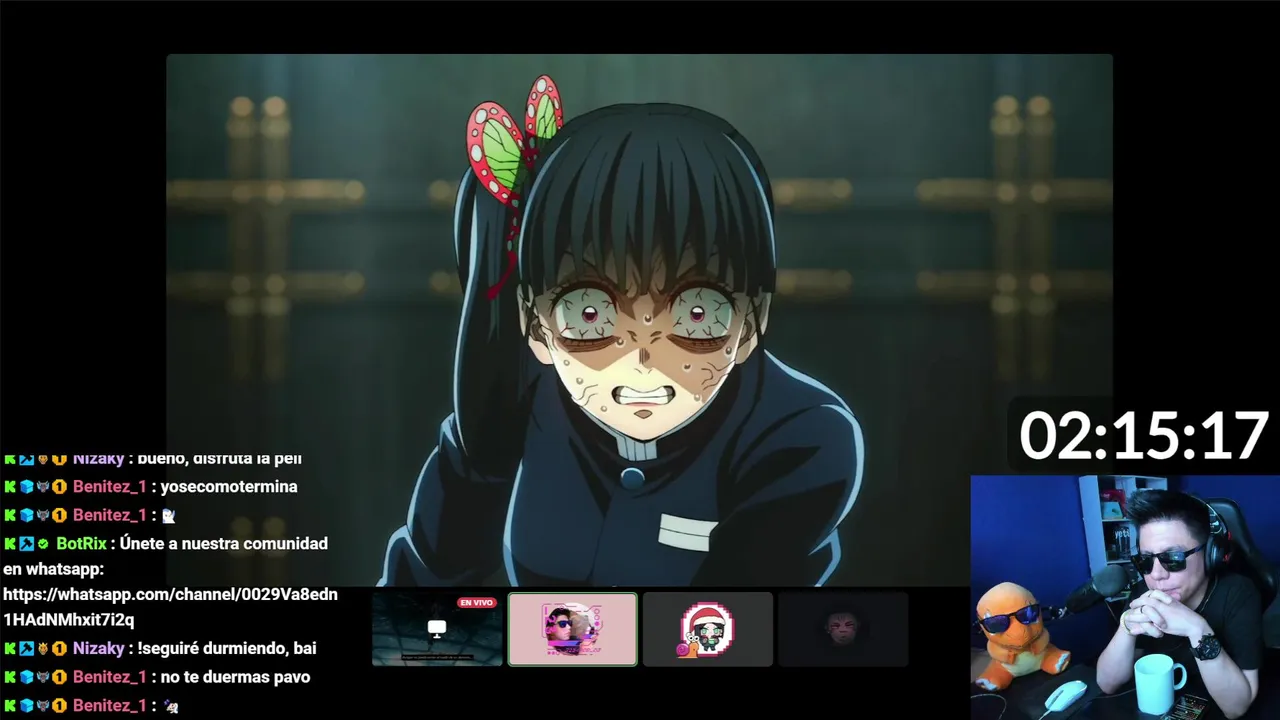
Task: Click Nizaky in '!seguiré durmiendo, bai' message
Action: pos(98,649)
